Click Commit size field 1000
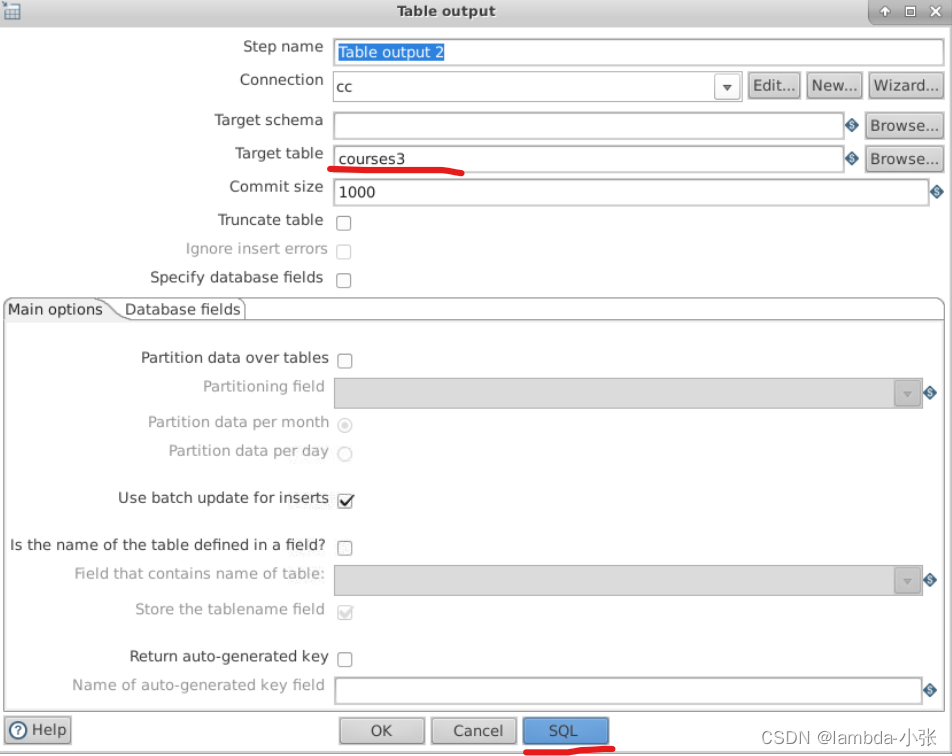The image size is (952, 756). pyautogui.click(x=631, y=192)
